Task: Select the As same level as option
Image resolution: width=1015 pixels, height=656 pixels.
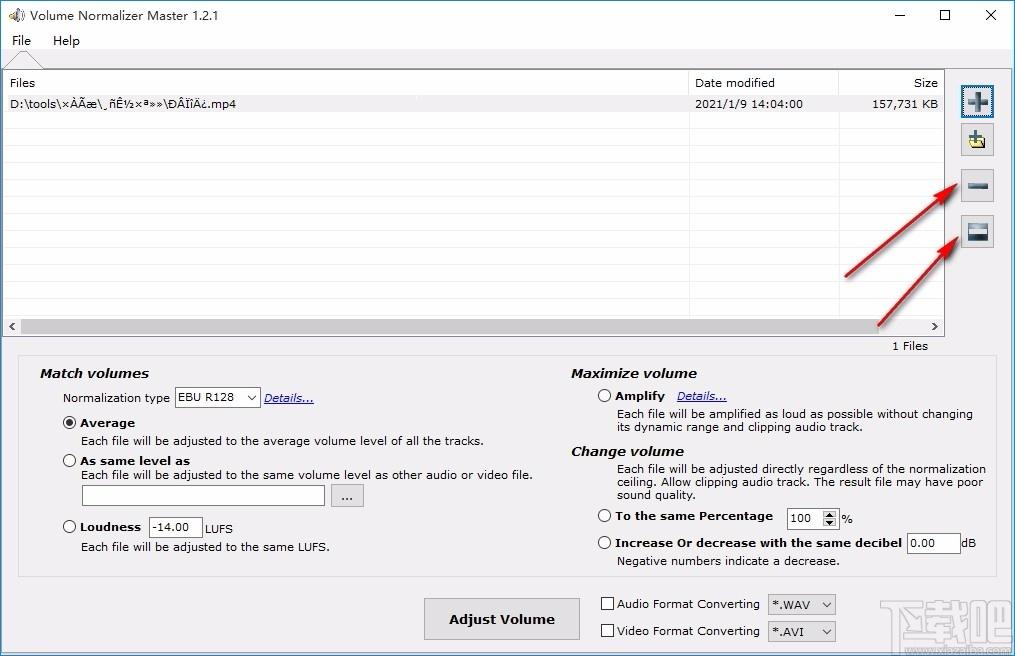Action: pyautogui.click(x=69, y=460)
